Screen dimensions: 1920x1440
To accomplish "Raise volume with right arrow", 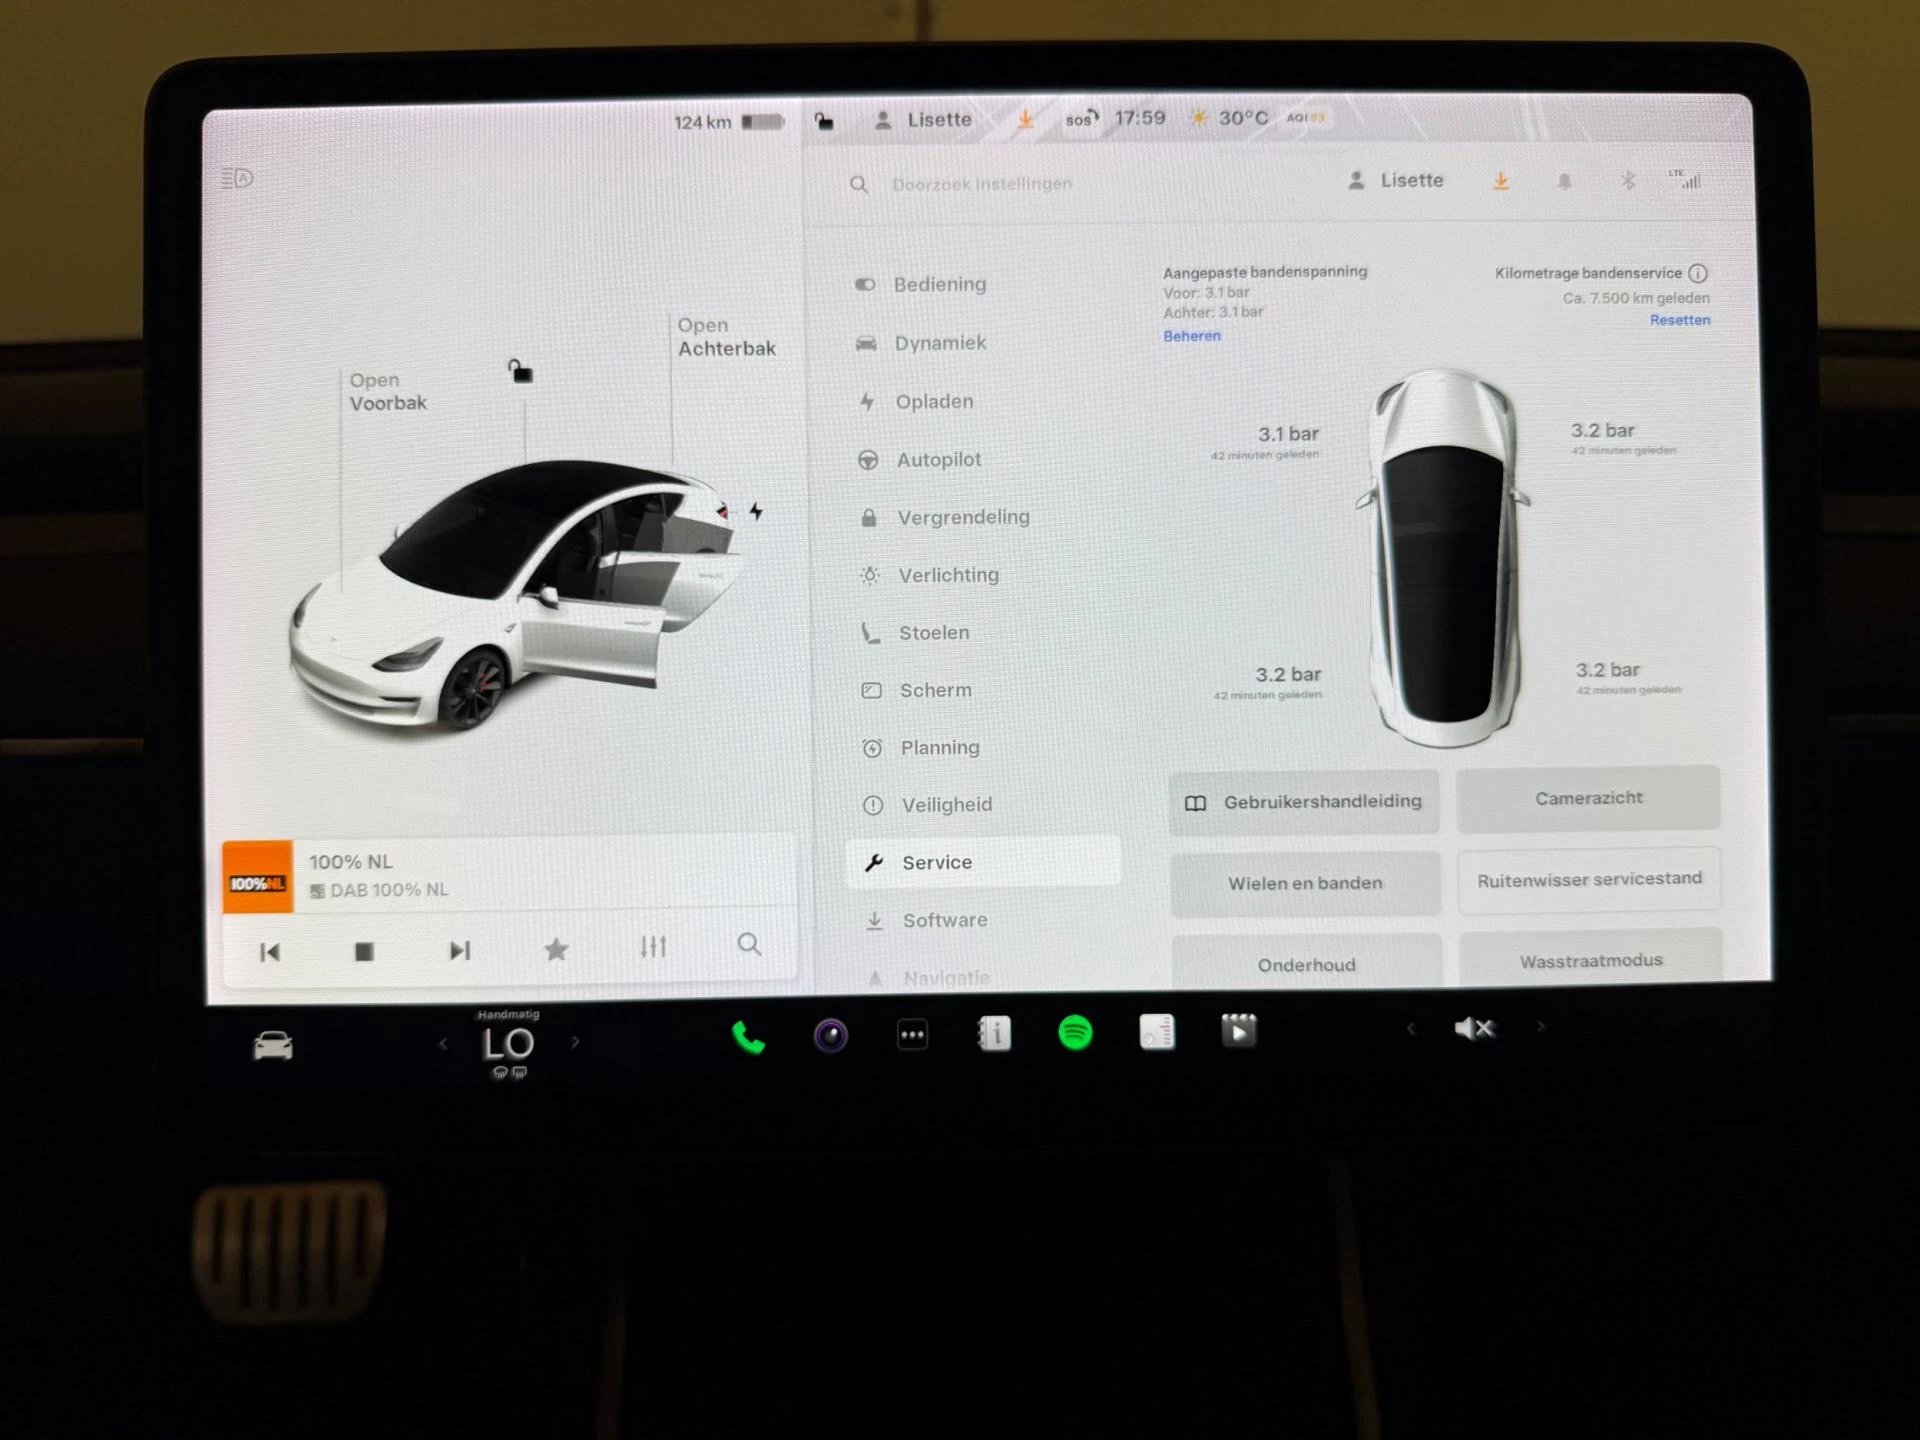I will [x=1541, y=1027].
